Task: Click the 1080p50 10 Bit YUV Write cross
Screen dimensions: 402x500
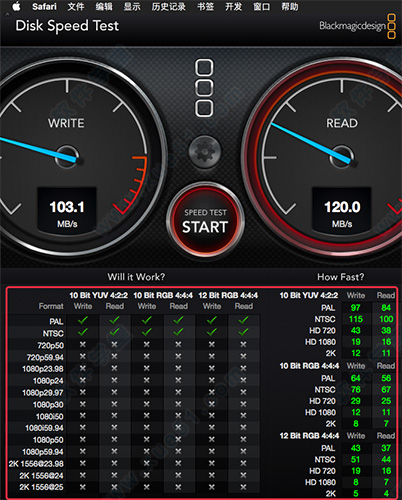Action: point(83,439)
